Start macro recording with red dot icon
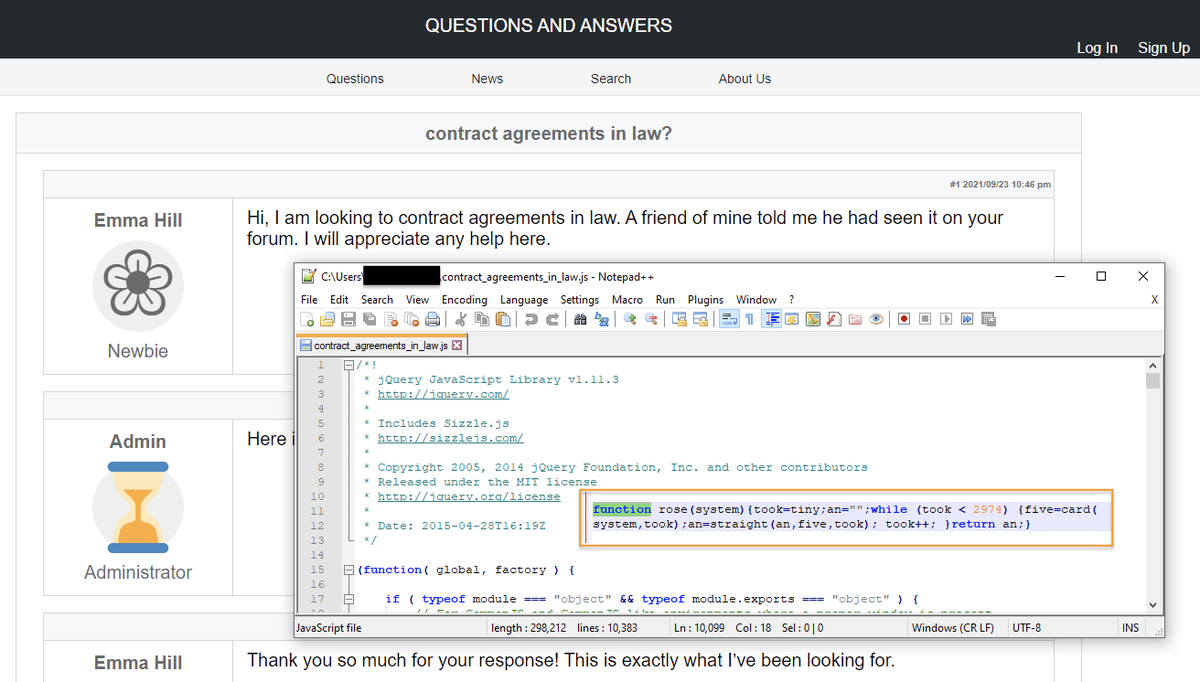The width and height of the screenshot is (1200, 682). pyautogui.click(x=904, y=319)
